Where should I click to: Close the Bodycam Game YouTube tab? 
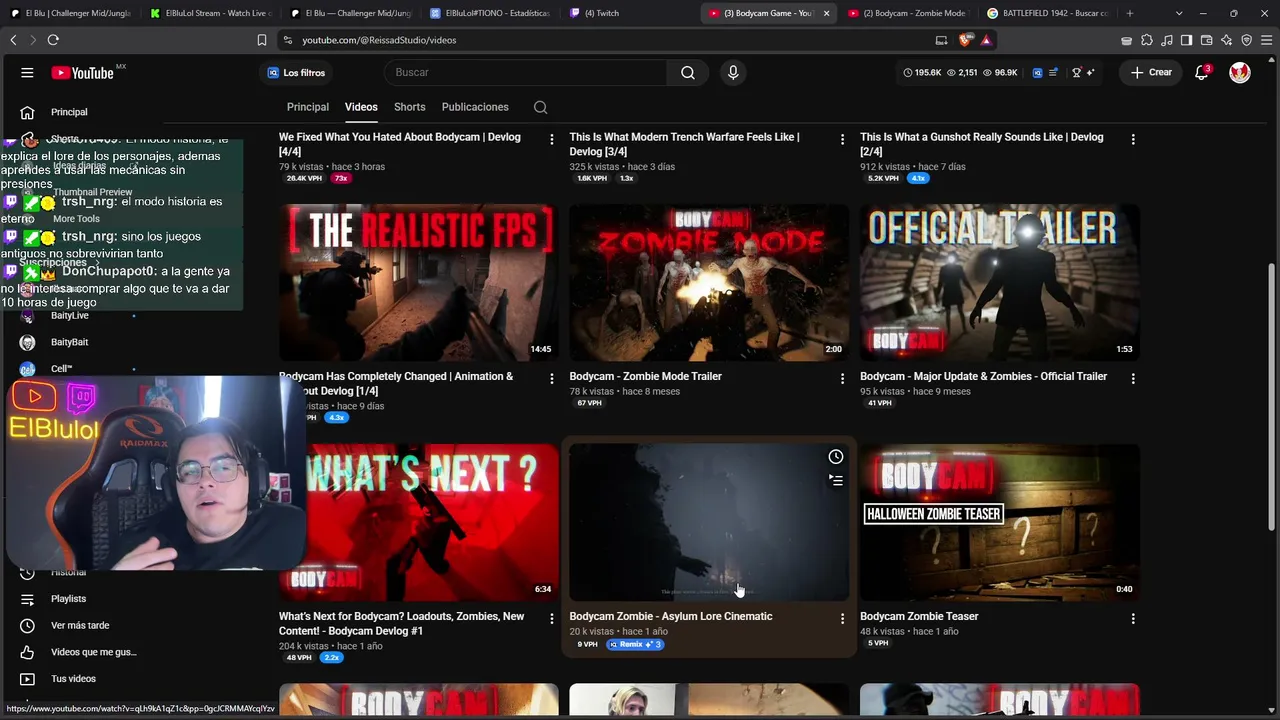pyautogui.click(x=826, y=13)
